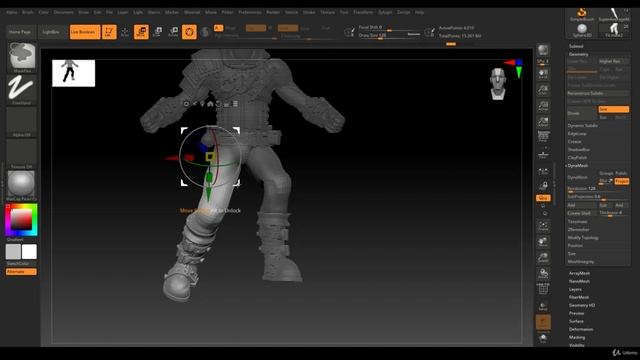Viewport: 640px width, 360px height.
Task: Click the gizmo reset orientation icon
Action: [218, 104]
